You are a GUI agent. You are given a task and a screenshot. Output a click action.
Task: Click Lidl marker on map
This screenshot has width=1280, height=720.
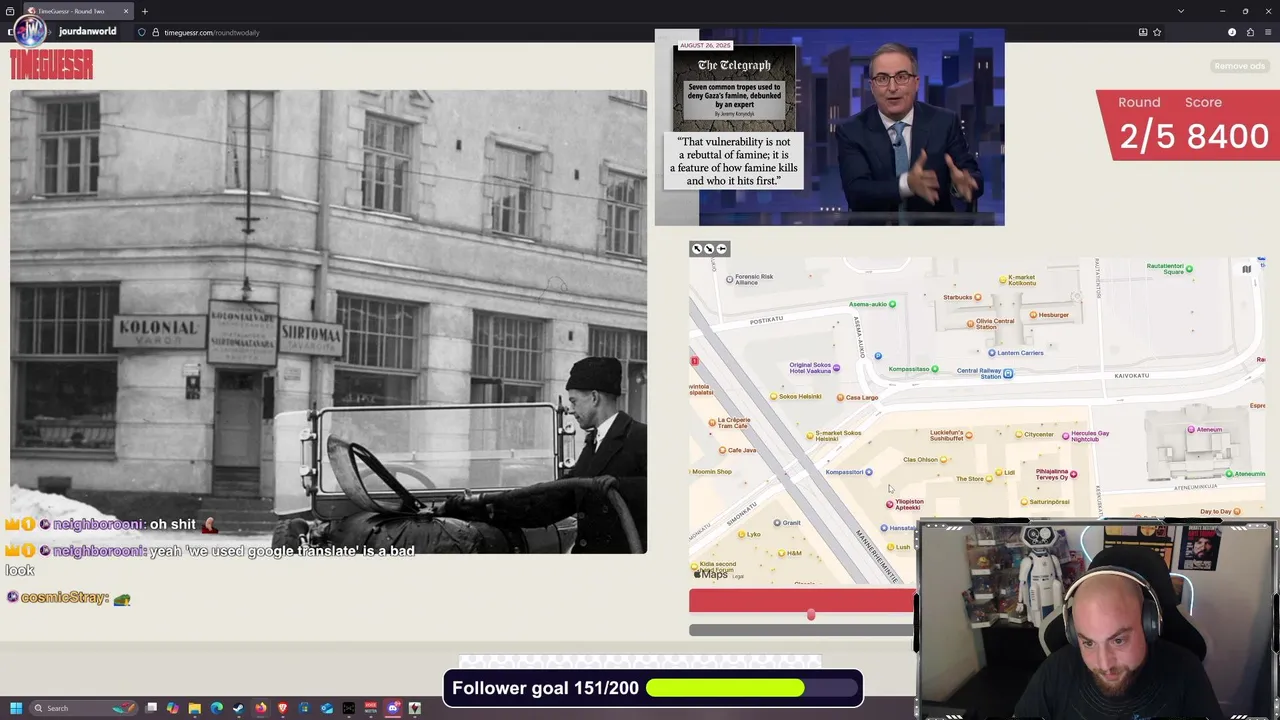pyautogui.click(x=998, y=473)
